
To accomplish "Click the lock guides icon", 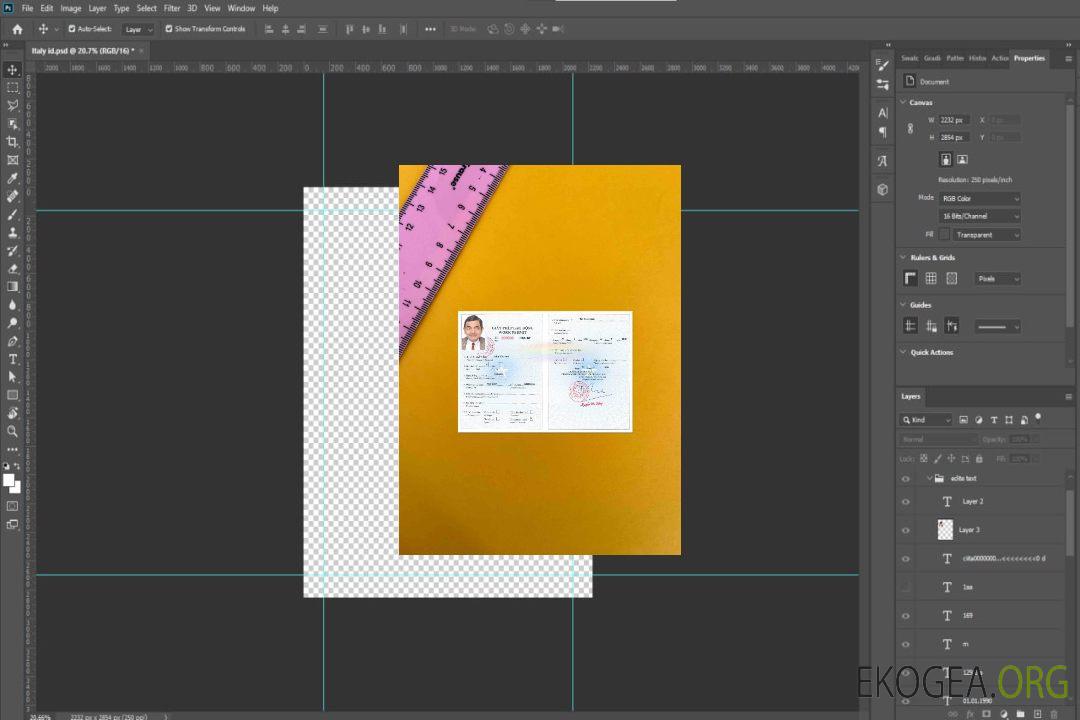I will click(x=931, y=326).
